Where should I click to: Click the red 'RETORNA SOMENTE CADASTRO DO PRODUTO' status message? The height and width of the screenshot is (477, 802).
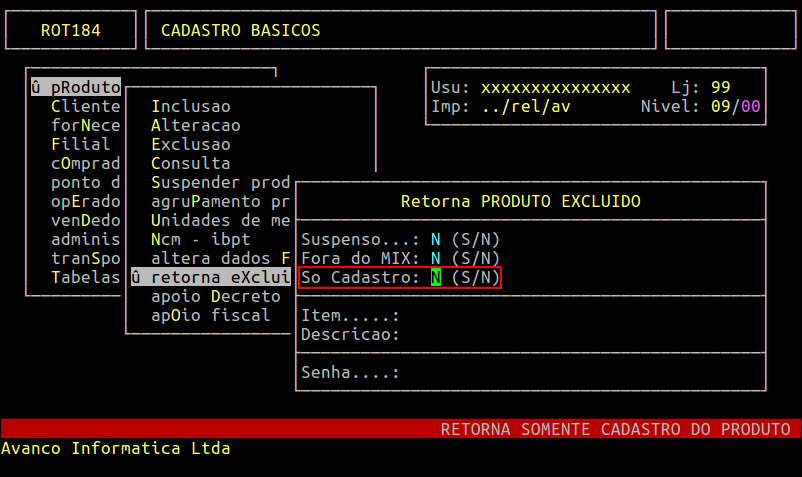click(616, 429)
